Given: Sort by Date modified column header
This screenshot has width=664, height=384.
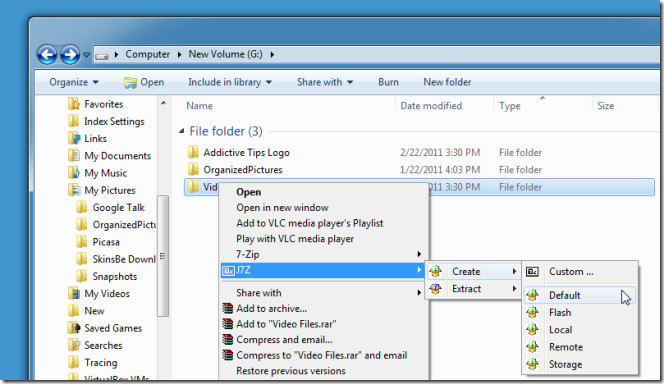Looking at the screenshot, I should point(431,106).
